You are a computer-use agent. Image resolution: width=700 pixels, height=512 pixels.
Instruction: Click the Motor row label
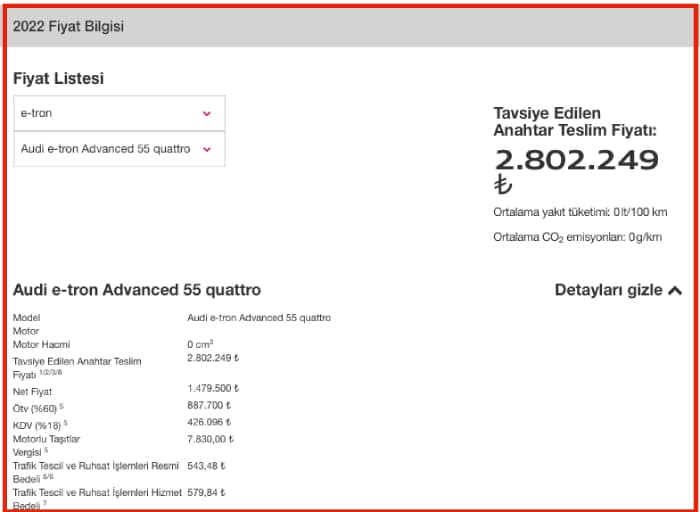pos(26,331)
